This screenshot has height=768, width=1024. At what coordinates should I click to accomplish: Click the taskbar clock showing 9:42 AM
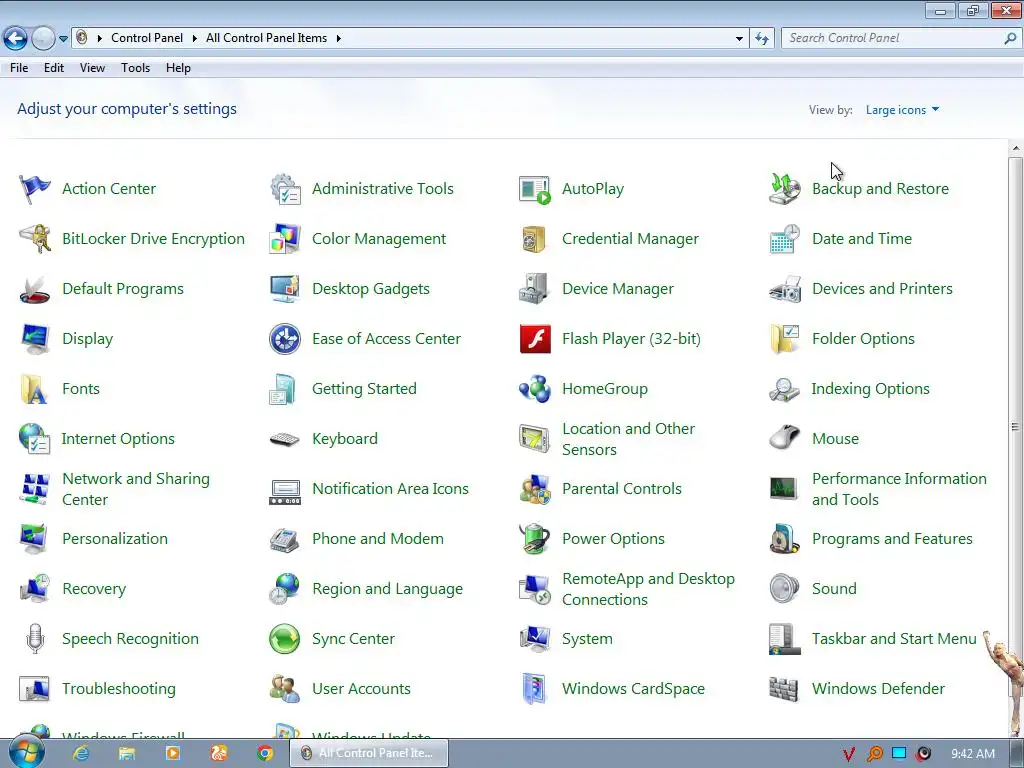click(972, 754)
